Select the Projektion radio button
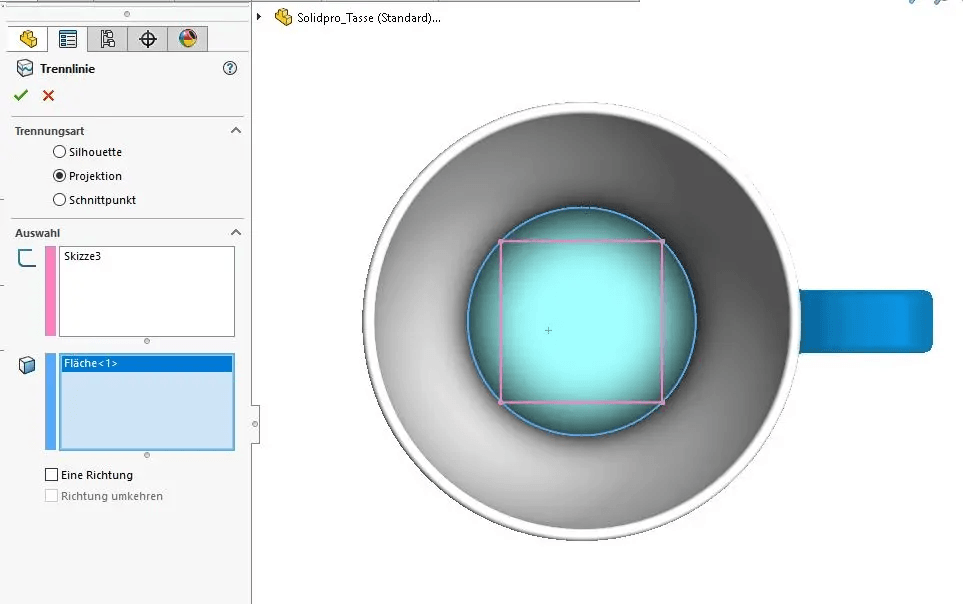Viewport: 963px width, 604px height. (x=59, y=176)
